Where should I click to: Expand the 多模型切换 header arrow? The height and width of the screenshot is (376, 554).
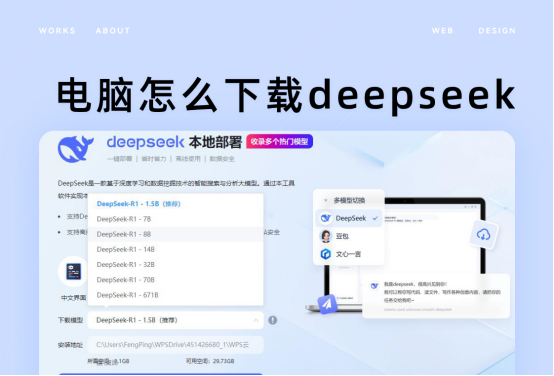(x=325, y=201)
